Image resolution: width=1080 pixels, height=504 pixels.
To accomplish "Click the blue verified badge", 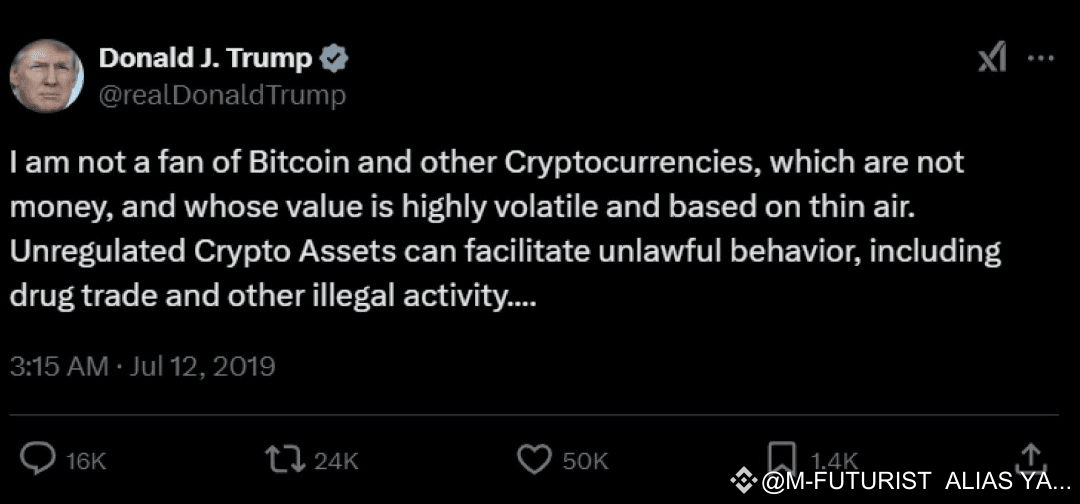I will coord(334,60).
